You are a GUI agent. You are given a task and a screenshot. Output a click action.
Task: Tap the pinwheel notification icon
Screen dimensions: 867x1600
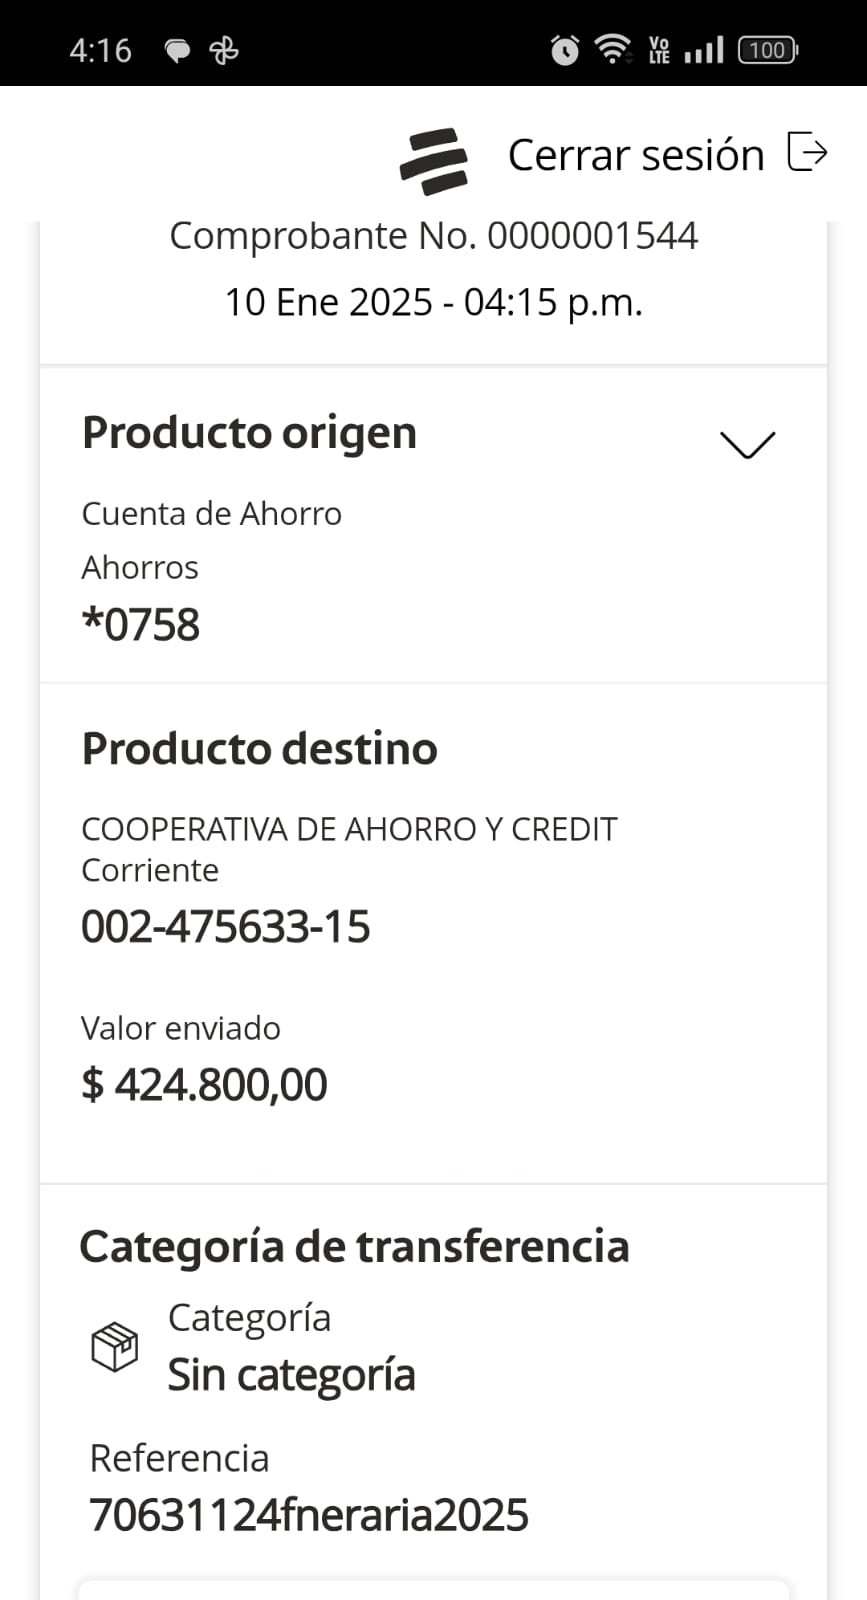pos(223,51)
